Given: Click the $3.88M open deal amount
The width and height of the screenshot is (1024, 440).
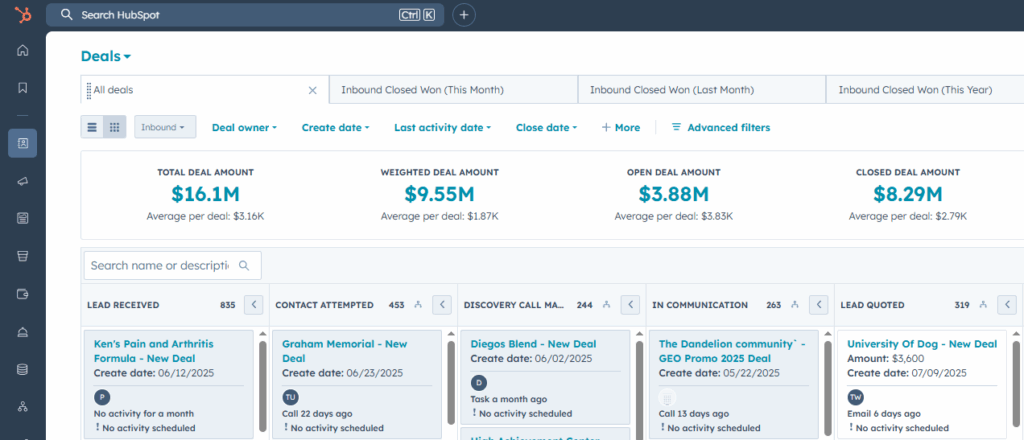Looking at the screenshot, I should click(x=673, y=195).
